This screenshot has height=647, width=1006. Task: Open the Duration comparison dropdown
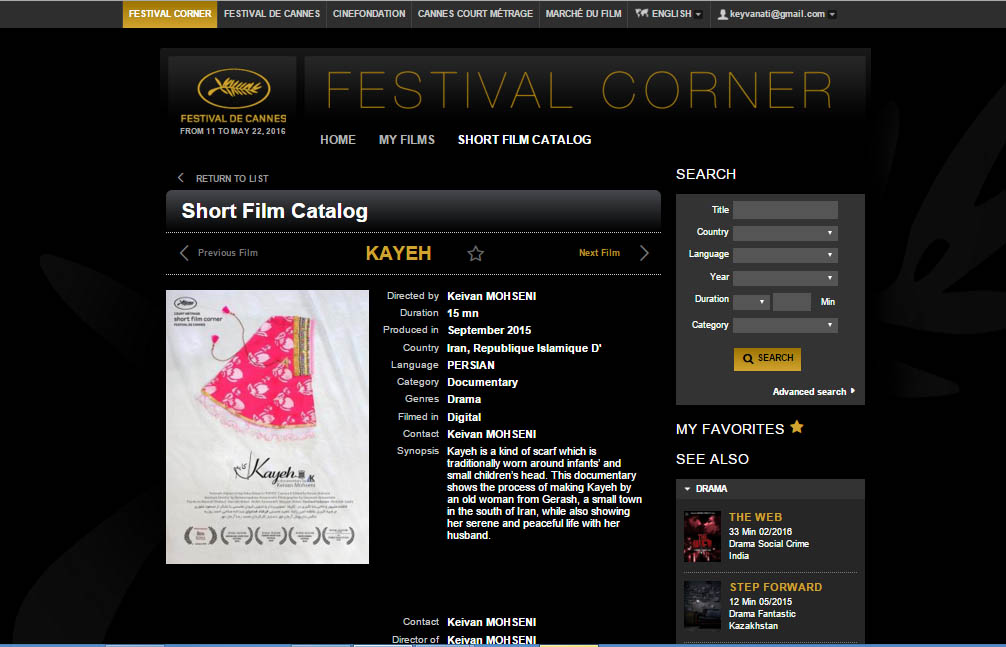[751, 302]
